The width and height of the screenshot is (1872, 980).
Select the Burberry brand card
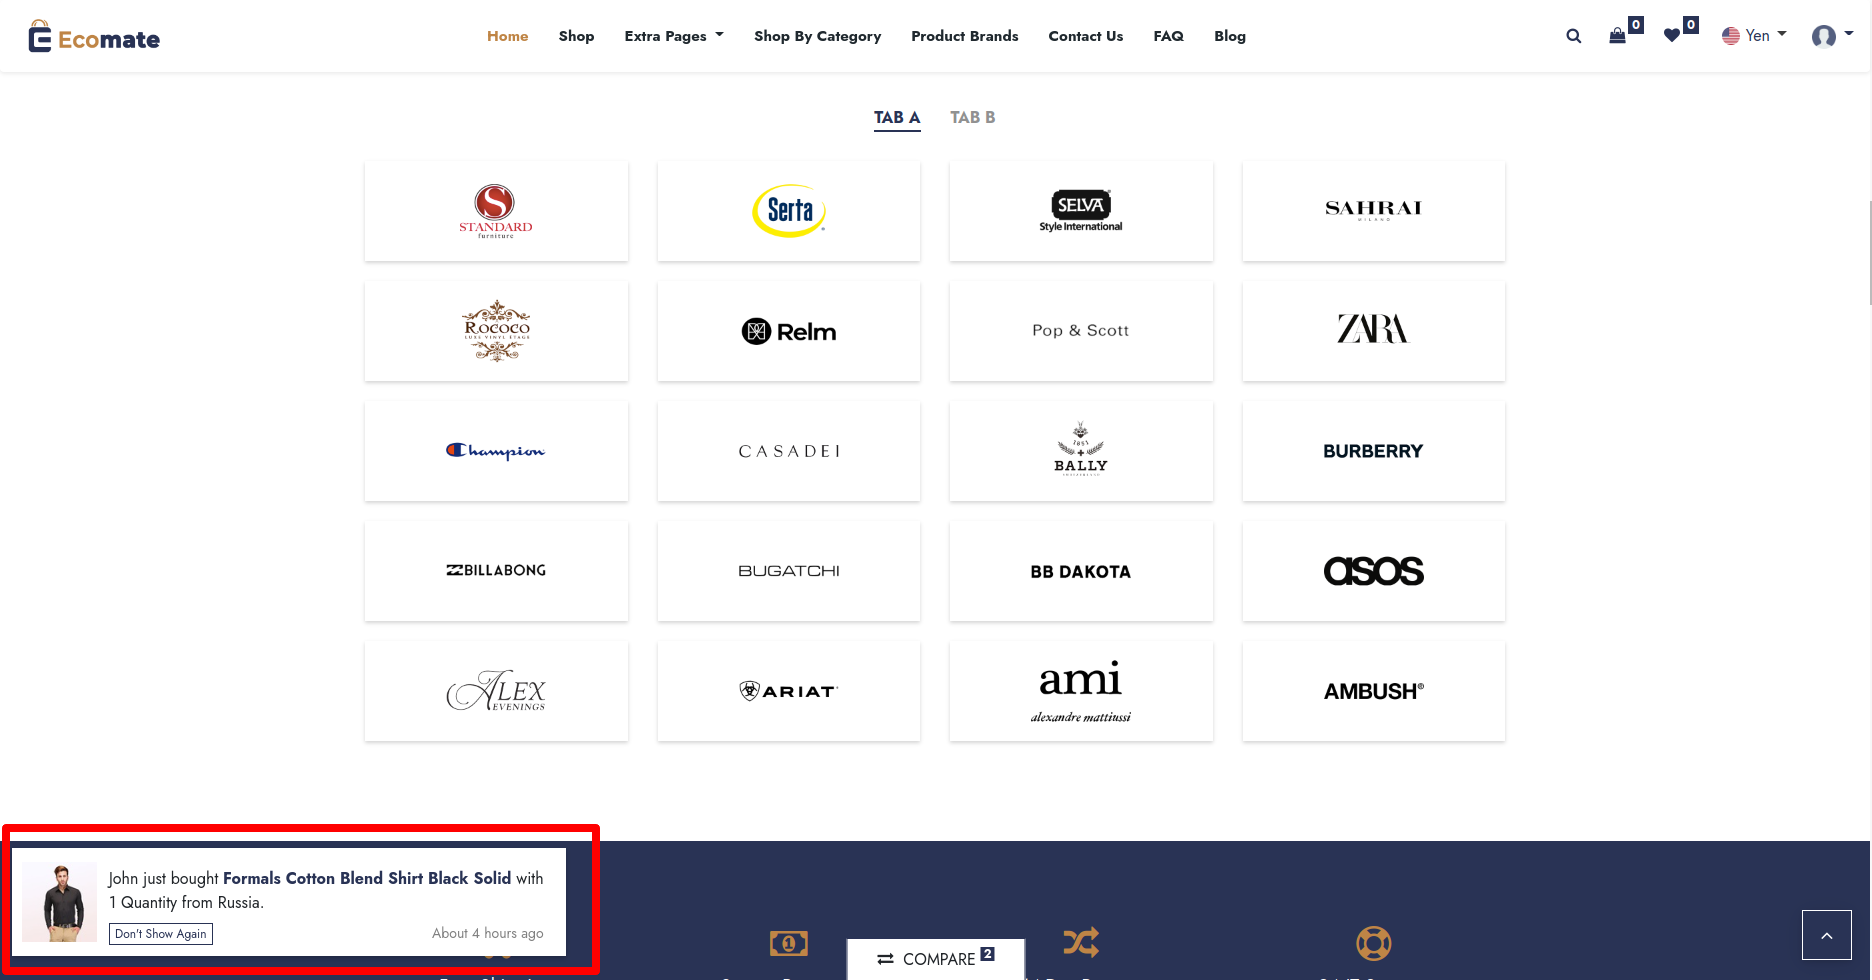click(1374, 451)
